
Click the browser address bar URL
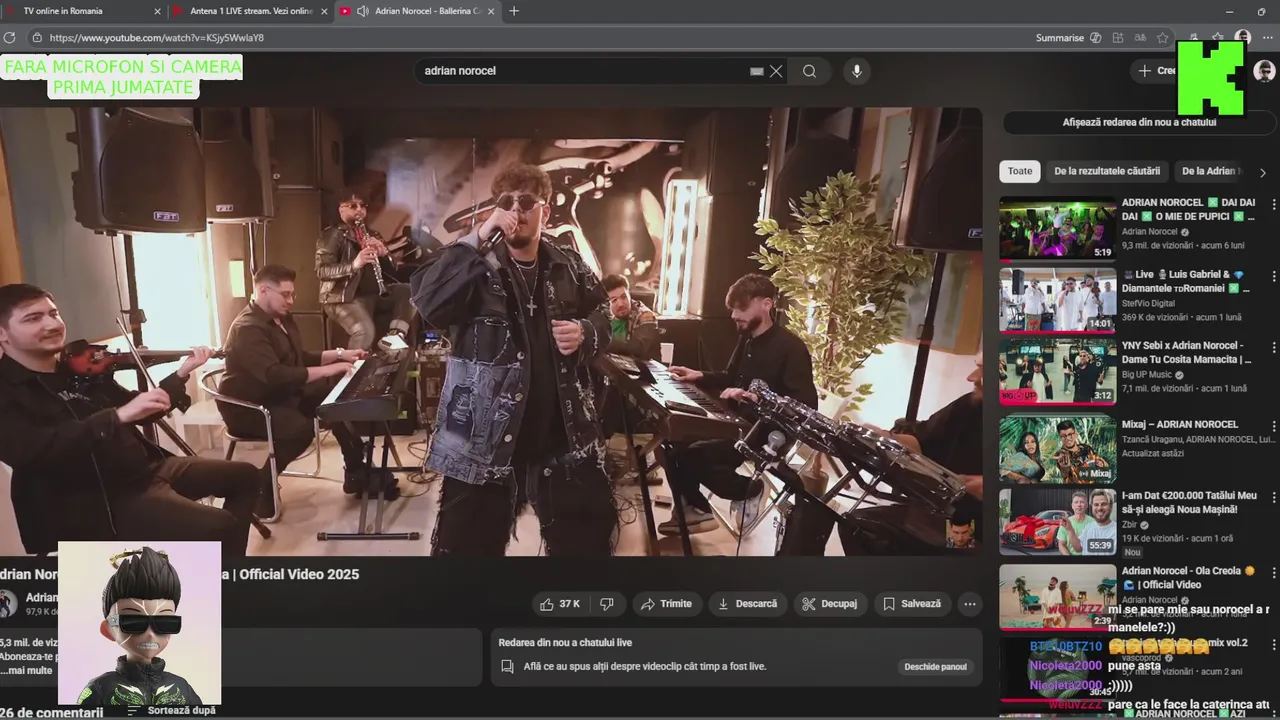point(157,38)
